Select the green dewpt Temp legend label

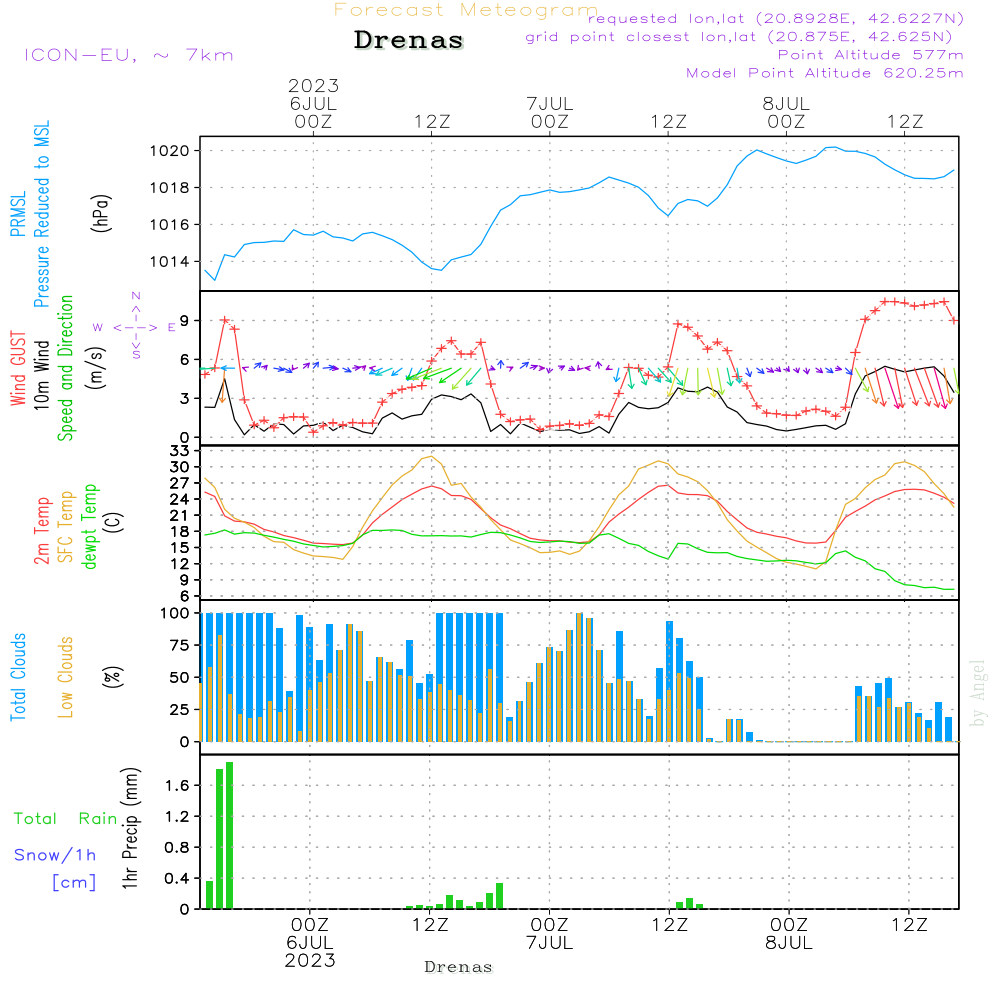click(x=91, y=527)
